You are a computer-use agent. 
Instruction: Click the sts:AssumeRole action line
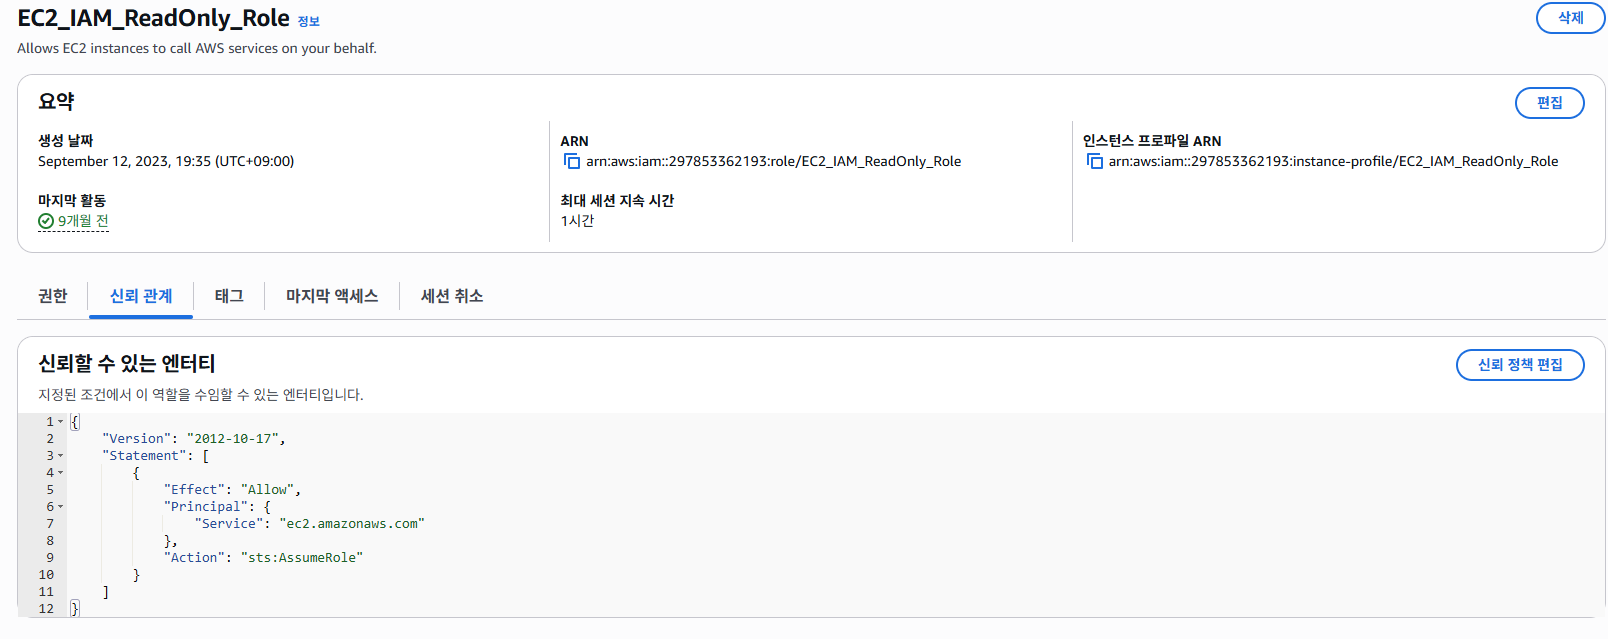(x=263, y=558)
